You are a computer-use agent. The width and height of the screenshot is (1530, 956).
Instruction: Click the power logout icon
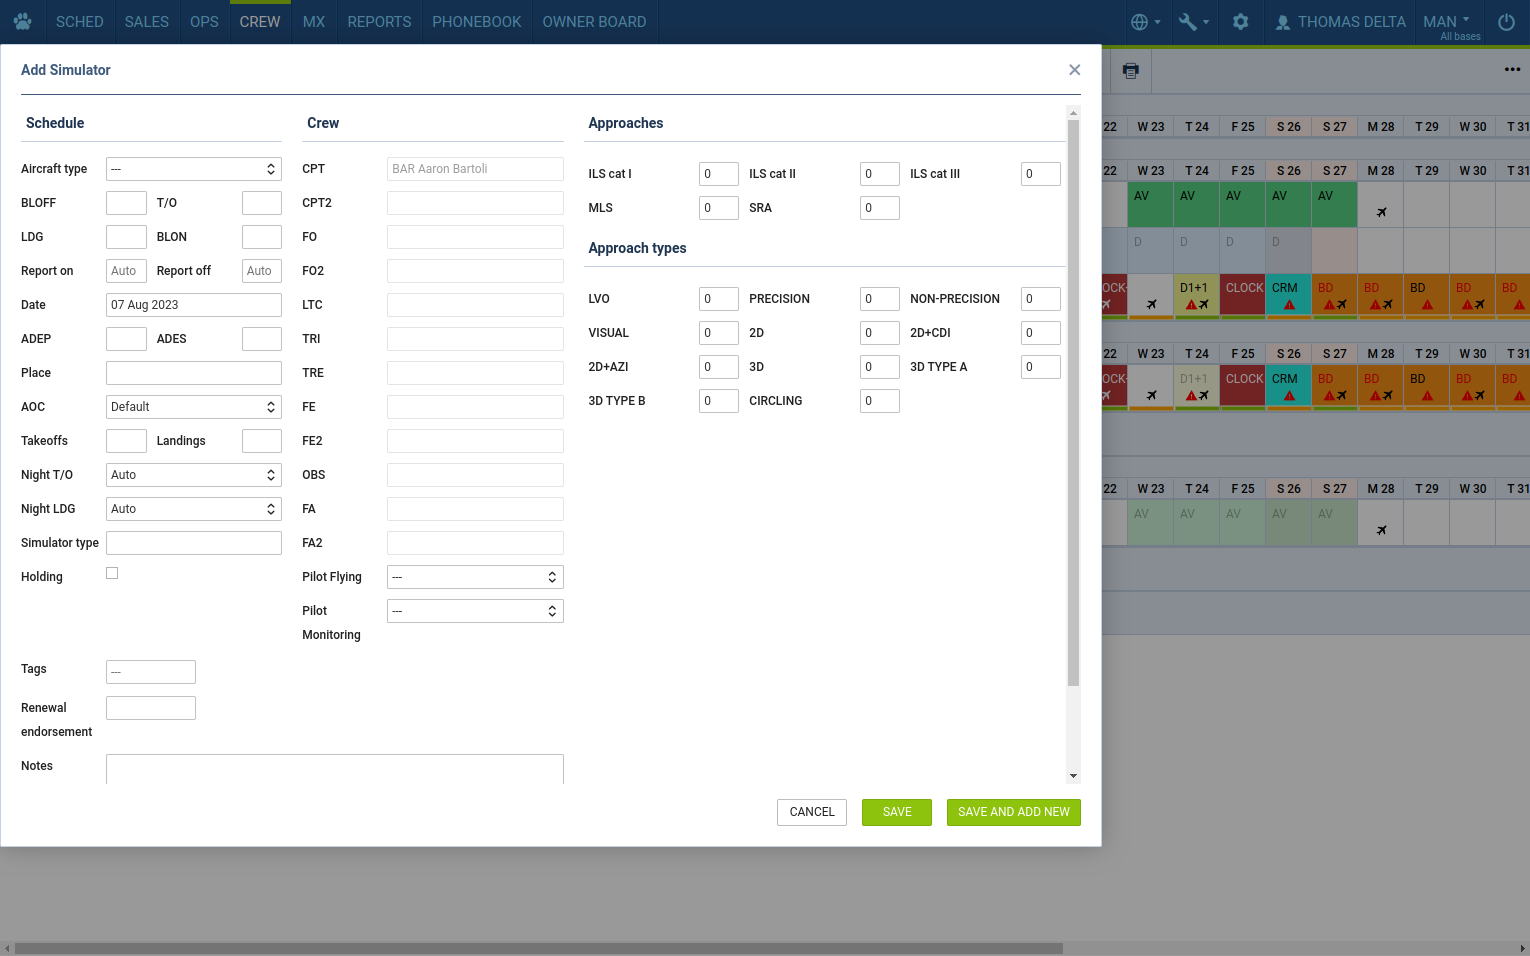1506,21
